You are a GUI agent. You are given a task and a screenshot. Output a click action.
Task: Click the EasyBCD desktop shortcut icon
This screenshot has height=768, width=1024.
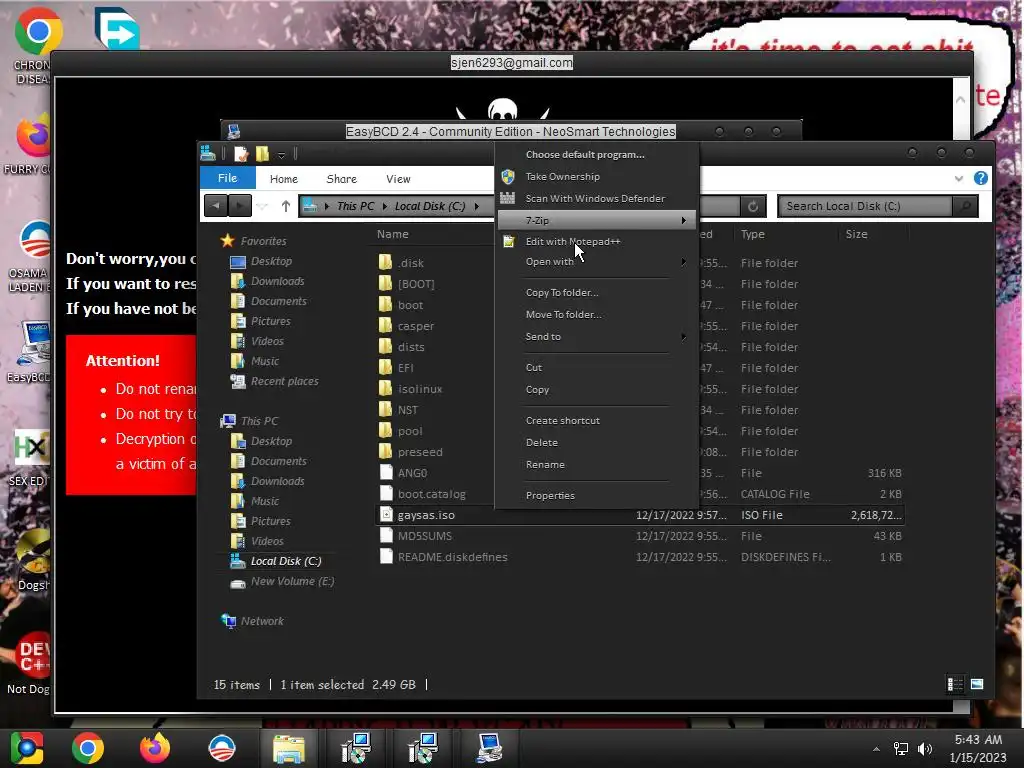tap(31, 353)
